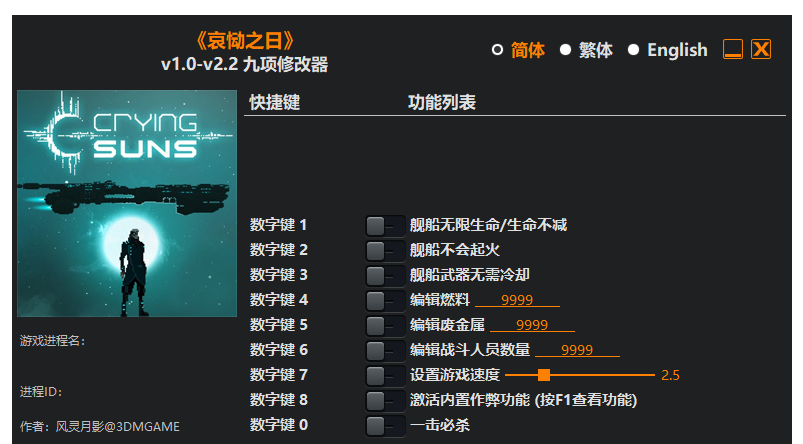Click the 数字键 2 hotkey label
Image resolution: width=803 pixels, height=444 pixels.
[279, 250]
